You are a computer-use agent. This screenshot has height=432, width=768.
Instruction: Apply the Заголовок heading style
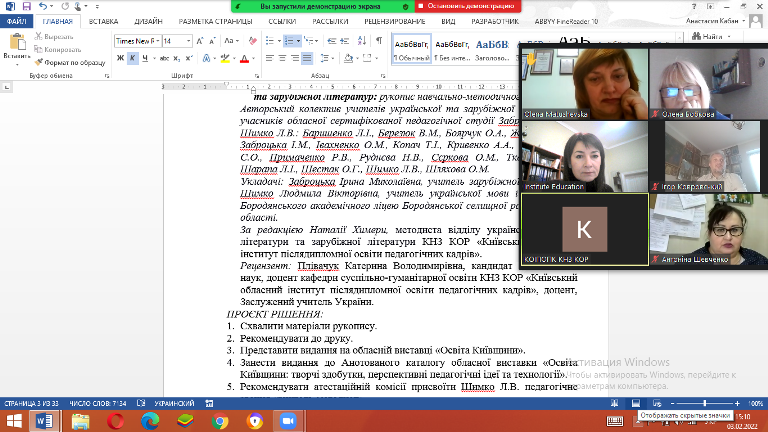pyautogui.click(x=492, y=49)
